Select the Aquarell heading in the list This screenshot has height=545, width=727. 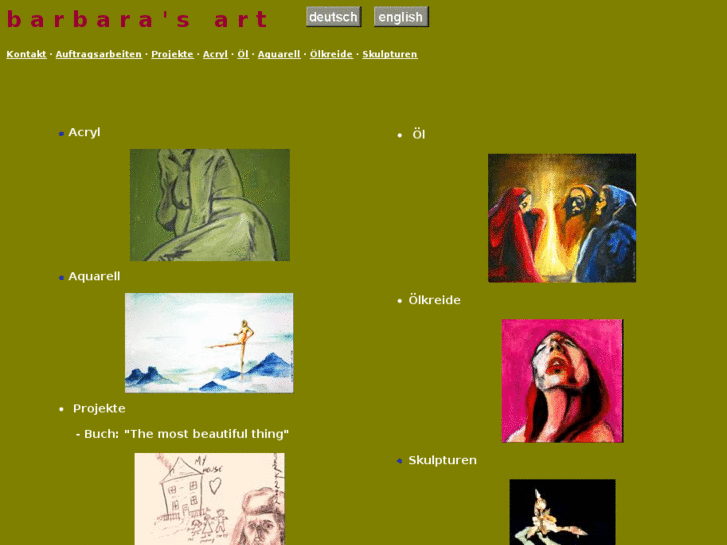coord(94,276)
